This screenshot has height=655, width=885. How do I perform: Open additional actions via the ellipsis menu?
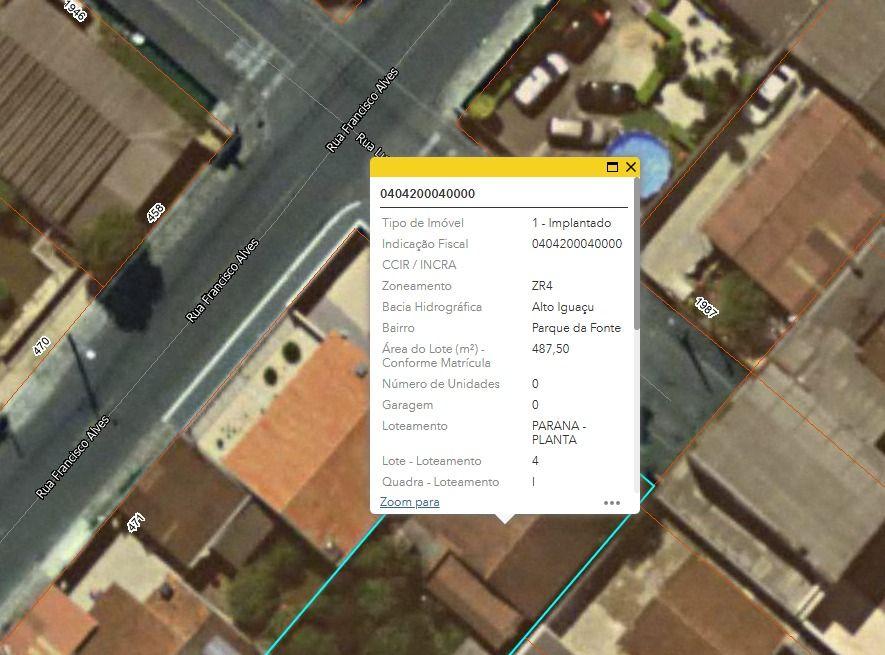(x=612, y=504)
